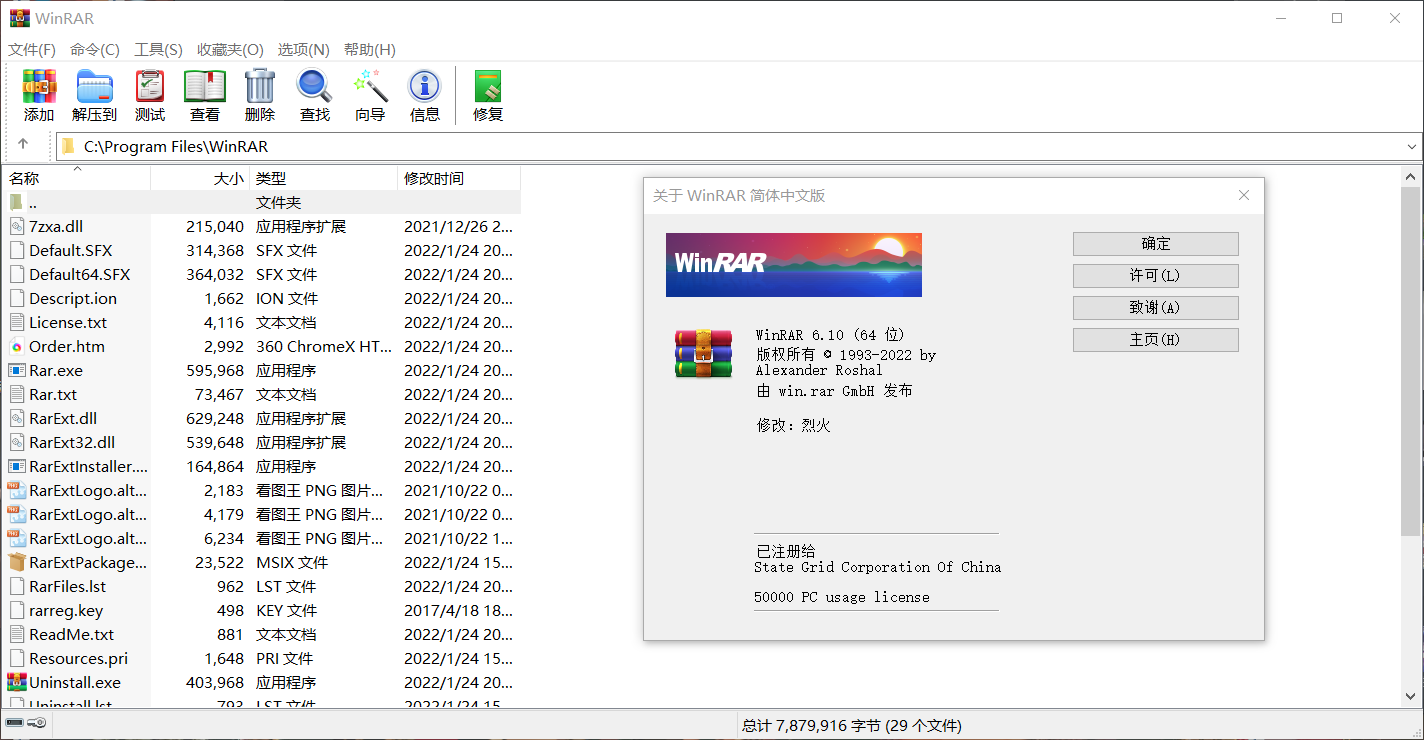The width and height of the screenshot is (1424, 740).
Task: Select the RarExt32.dll file row
Action: (262, 443)
